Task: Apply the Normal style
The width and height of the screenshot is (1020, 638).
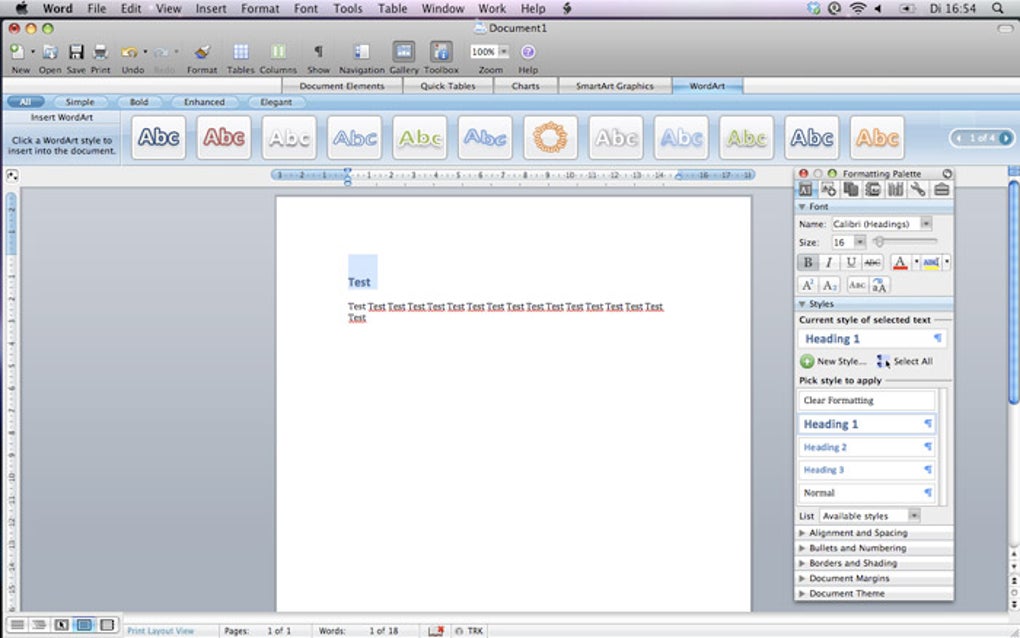Action: pyautogui.click(x=866, y=492)
